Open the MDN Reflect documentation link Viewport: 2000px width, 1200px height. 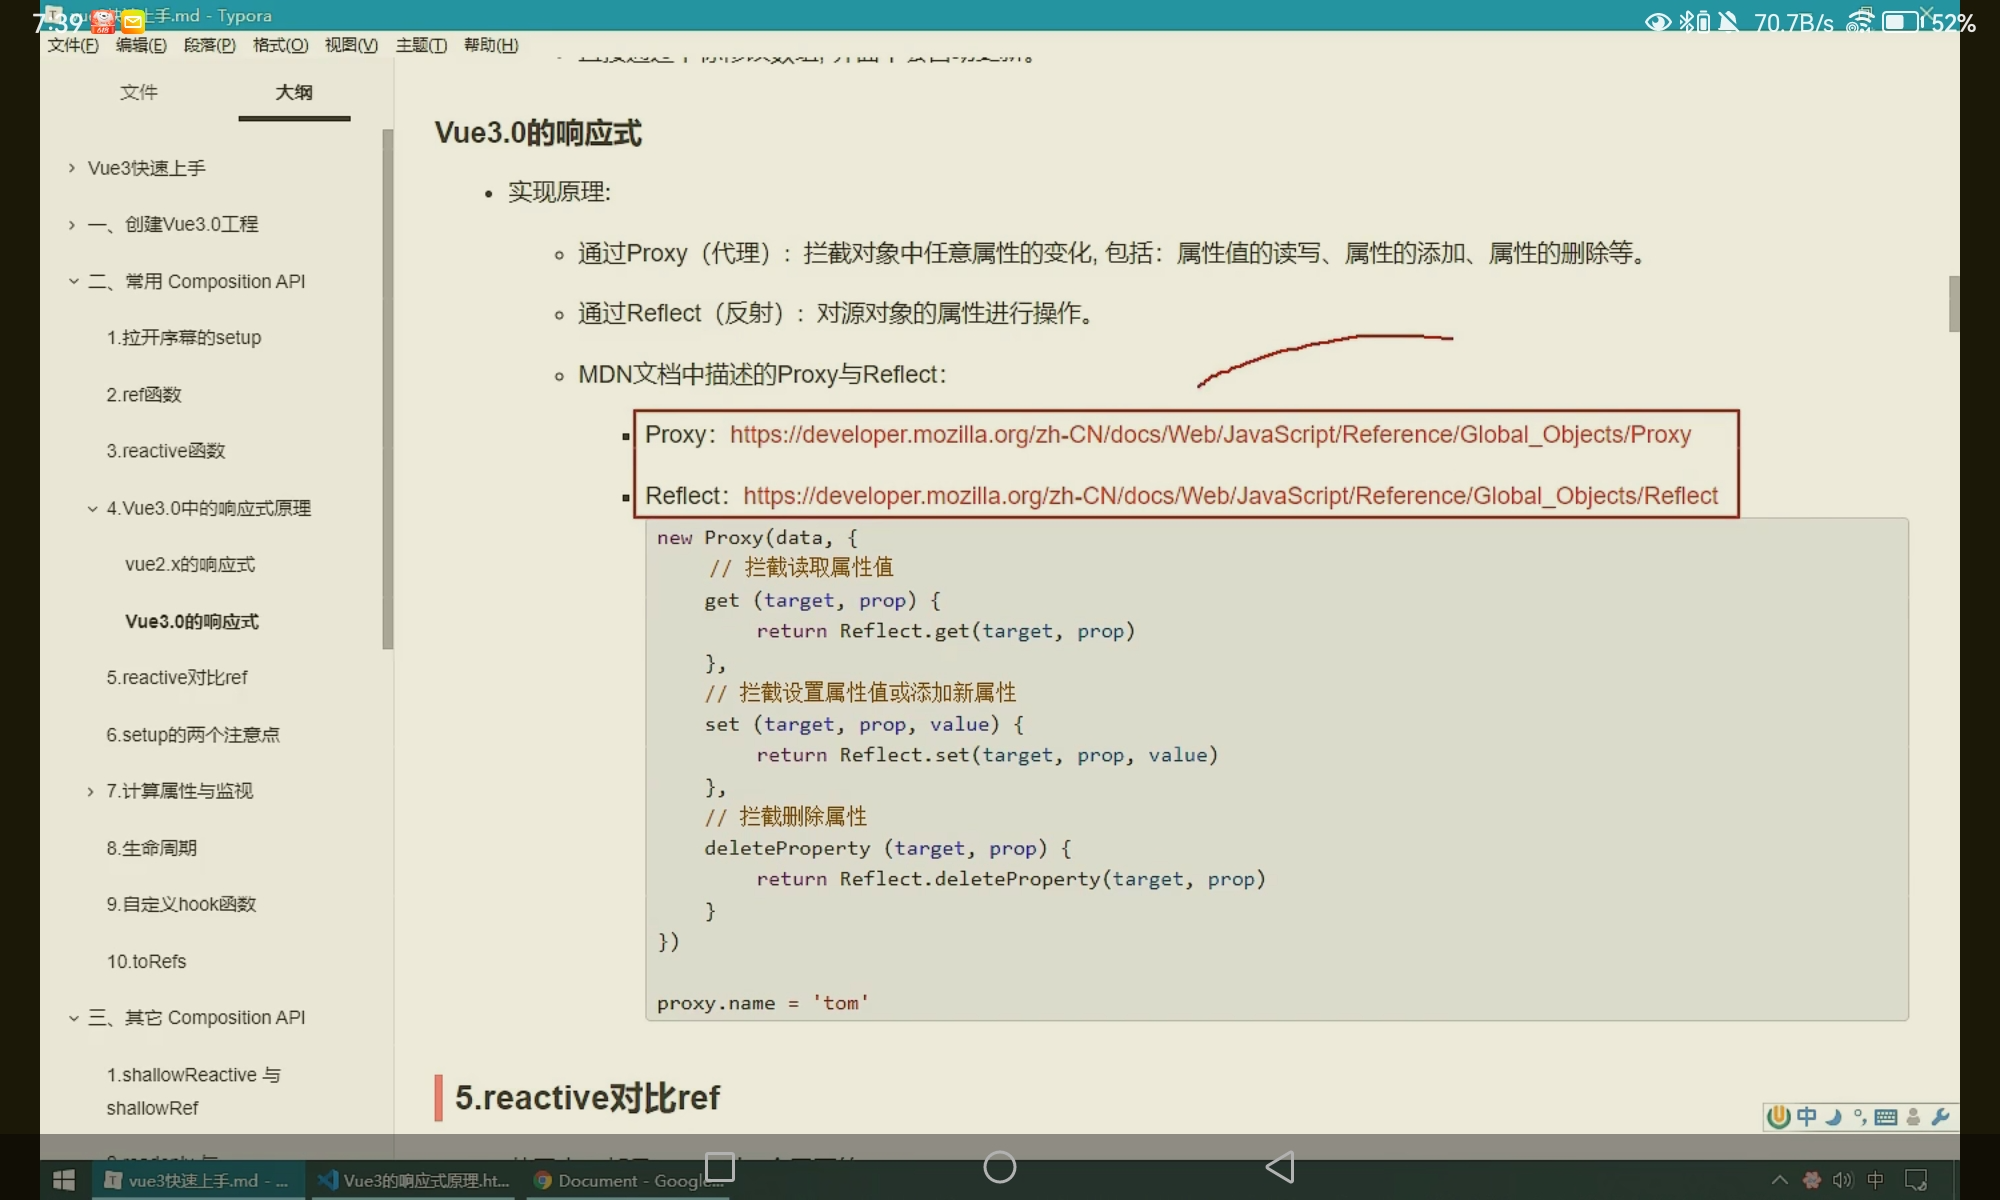[x=1230, y=496]
